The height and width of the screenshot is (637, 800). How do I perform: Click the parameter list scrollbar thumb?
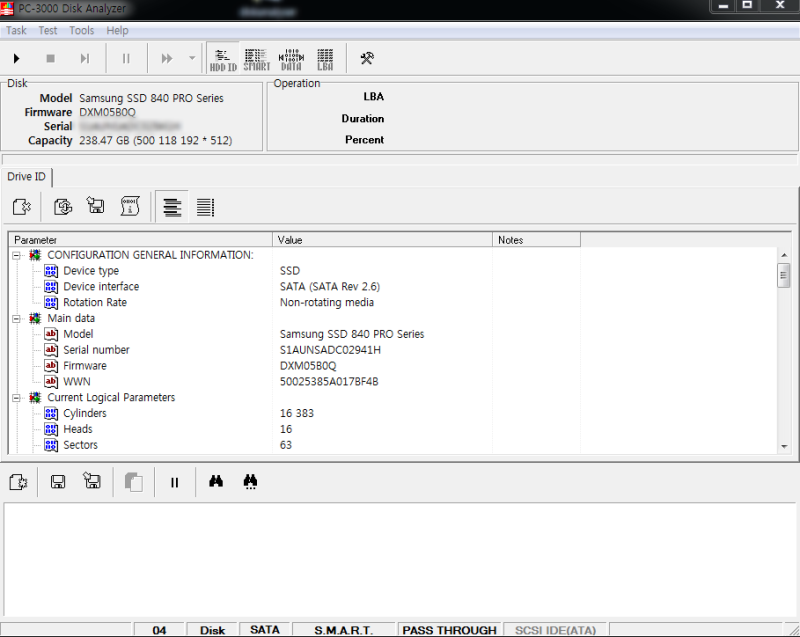pyautogui.click(x=784, y=275)
